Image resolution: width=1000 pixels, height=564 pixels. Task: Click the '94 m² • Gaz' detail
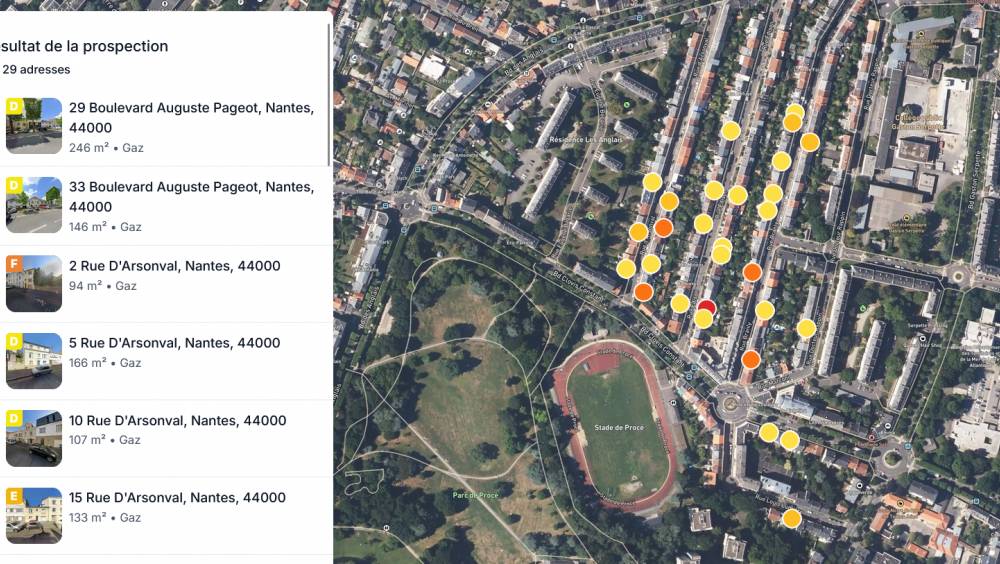tap(103, 286)
